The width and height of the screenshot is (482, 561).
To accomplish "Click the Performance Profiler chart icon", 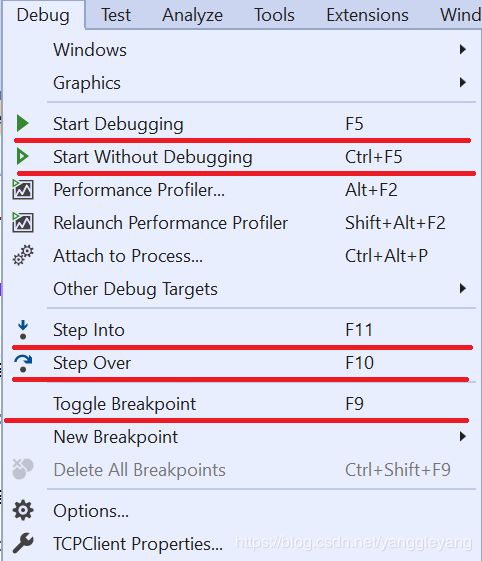I will point(23,189).
